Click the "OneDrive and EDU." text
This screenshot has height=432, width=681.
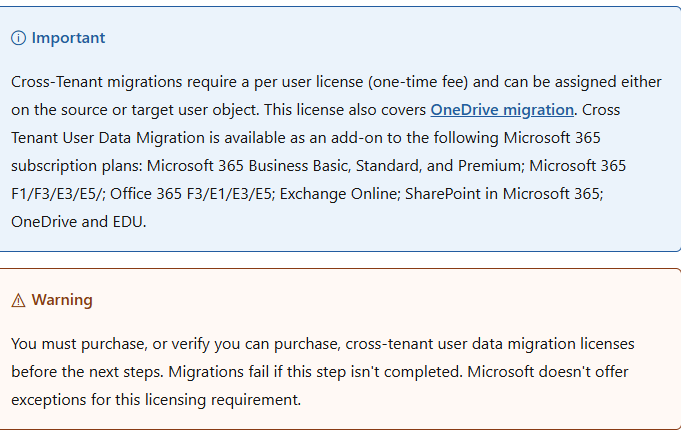[79, 222]
